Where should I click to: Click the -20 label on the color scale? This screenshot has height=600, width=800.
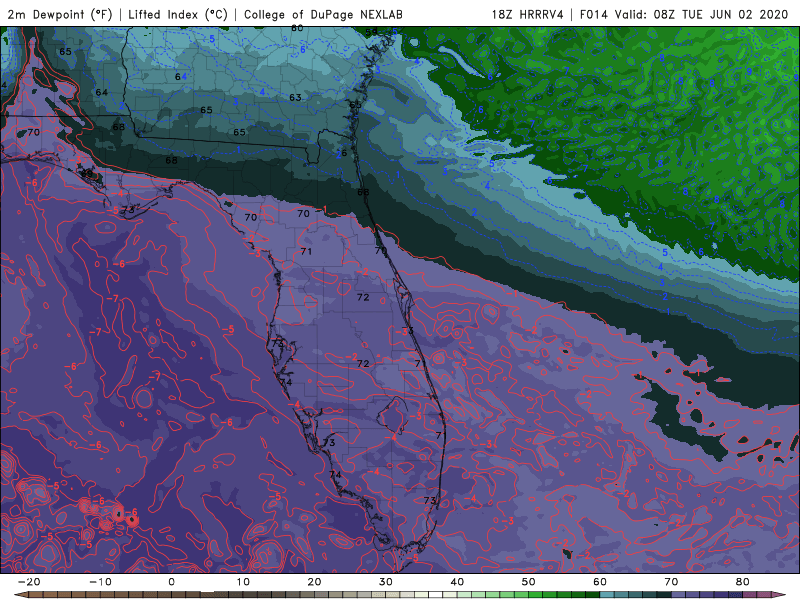pos(29,582)
